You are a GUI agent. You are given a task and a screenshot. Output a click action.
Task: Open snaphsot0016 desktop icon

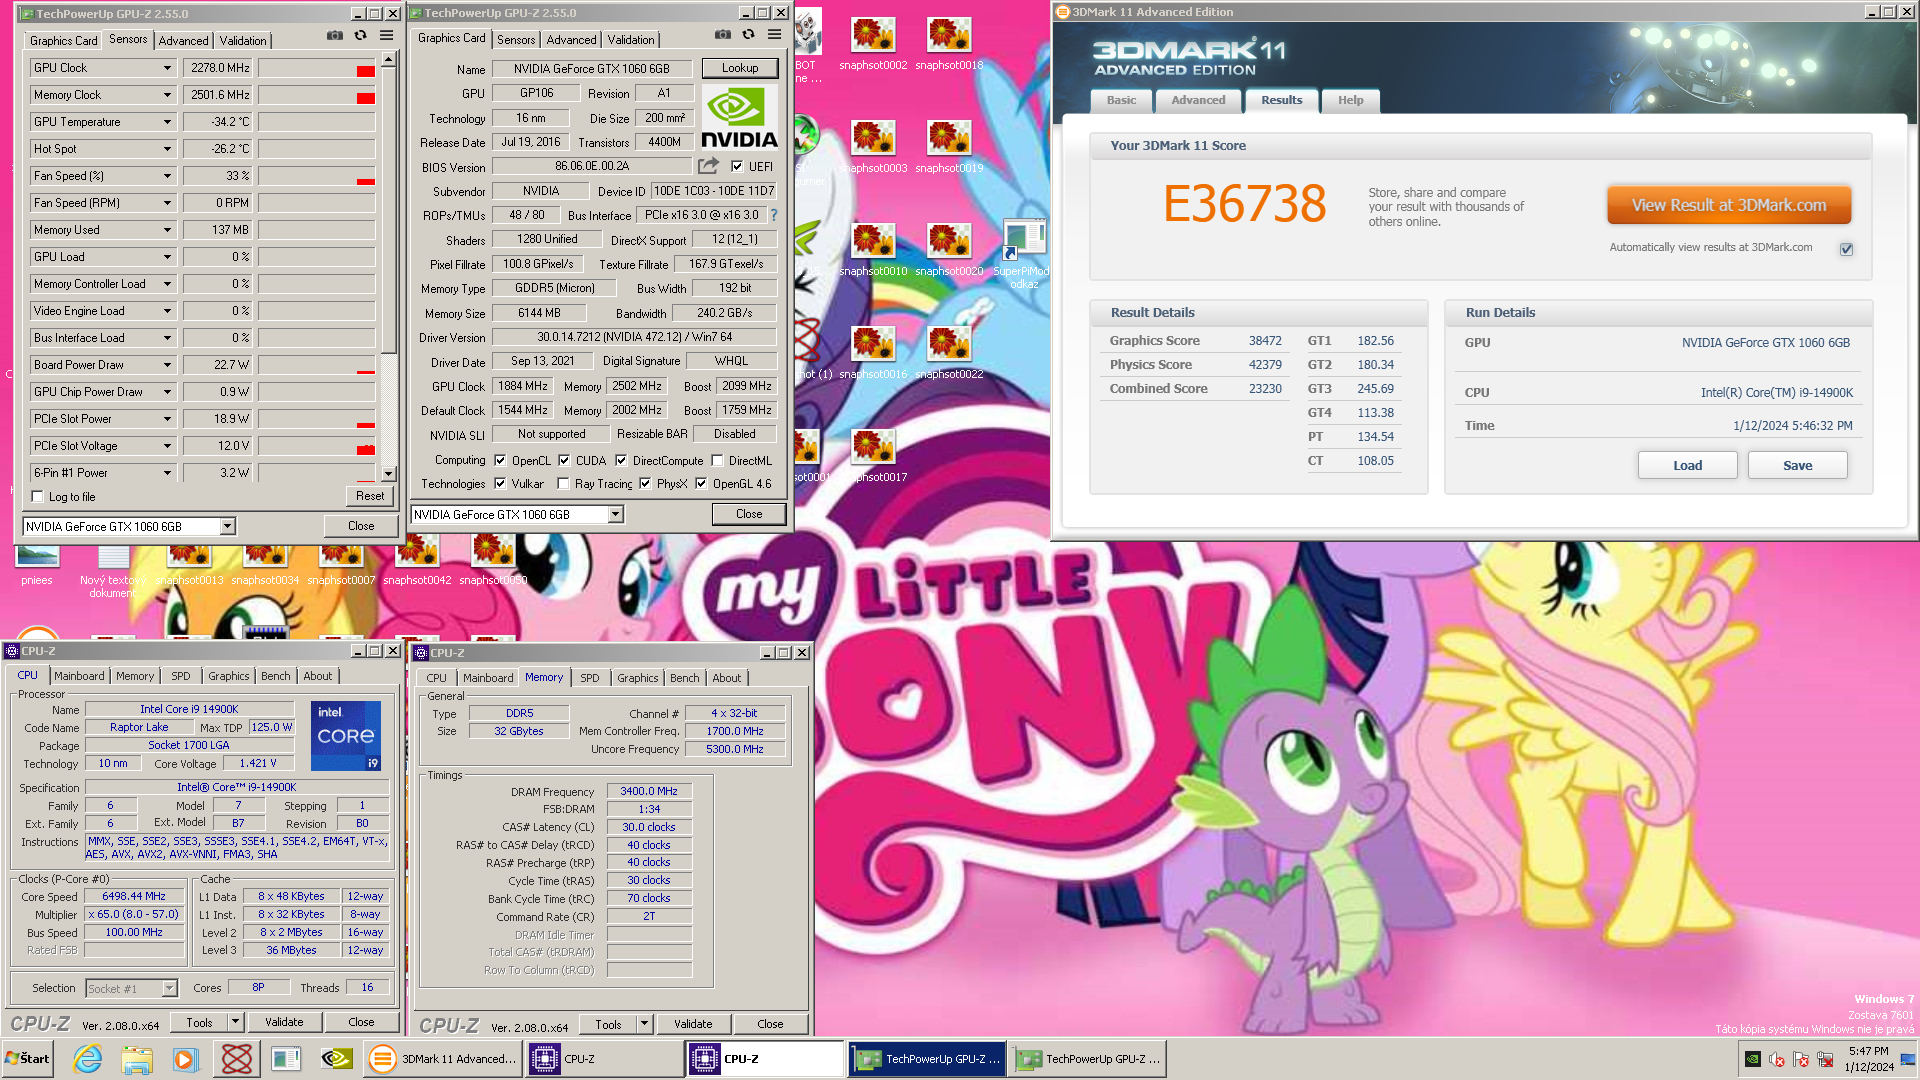coord(873,354)
